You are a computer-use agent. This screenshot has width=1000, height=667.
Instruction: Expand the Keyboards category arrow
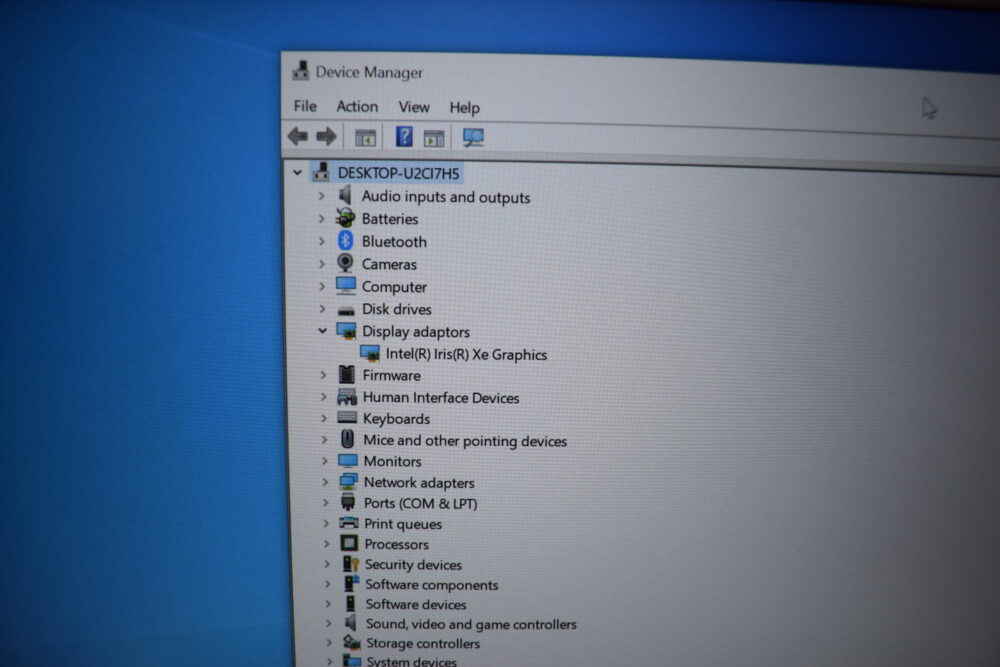pos(324,418)
